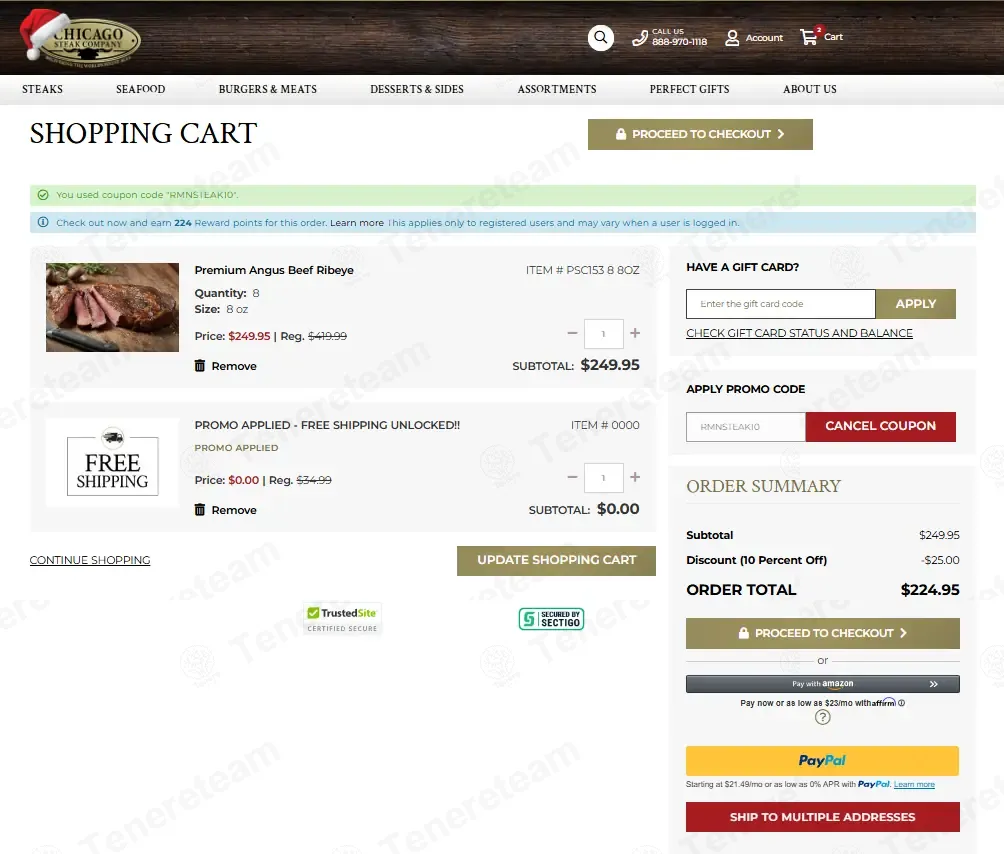The image size is (1004, 854).
Task: Focus the gift card code input
Action: pyautogui.click(x=781, y=304)
